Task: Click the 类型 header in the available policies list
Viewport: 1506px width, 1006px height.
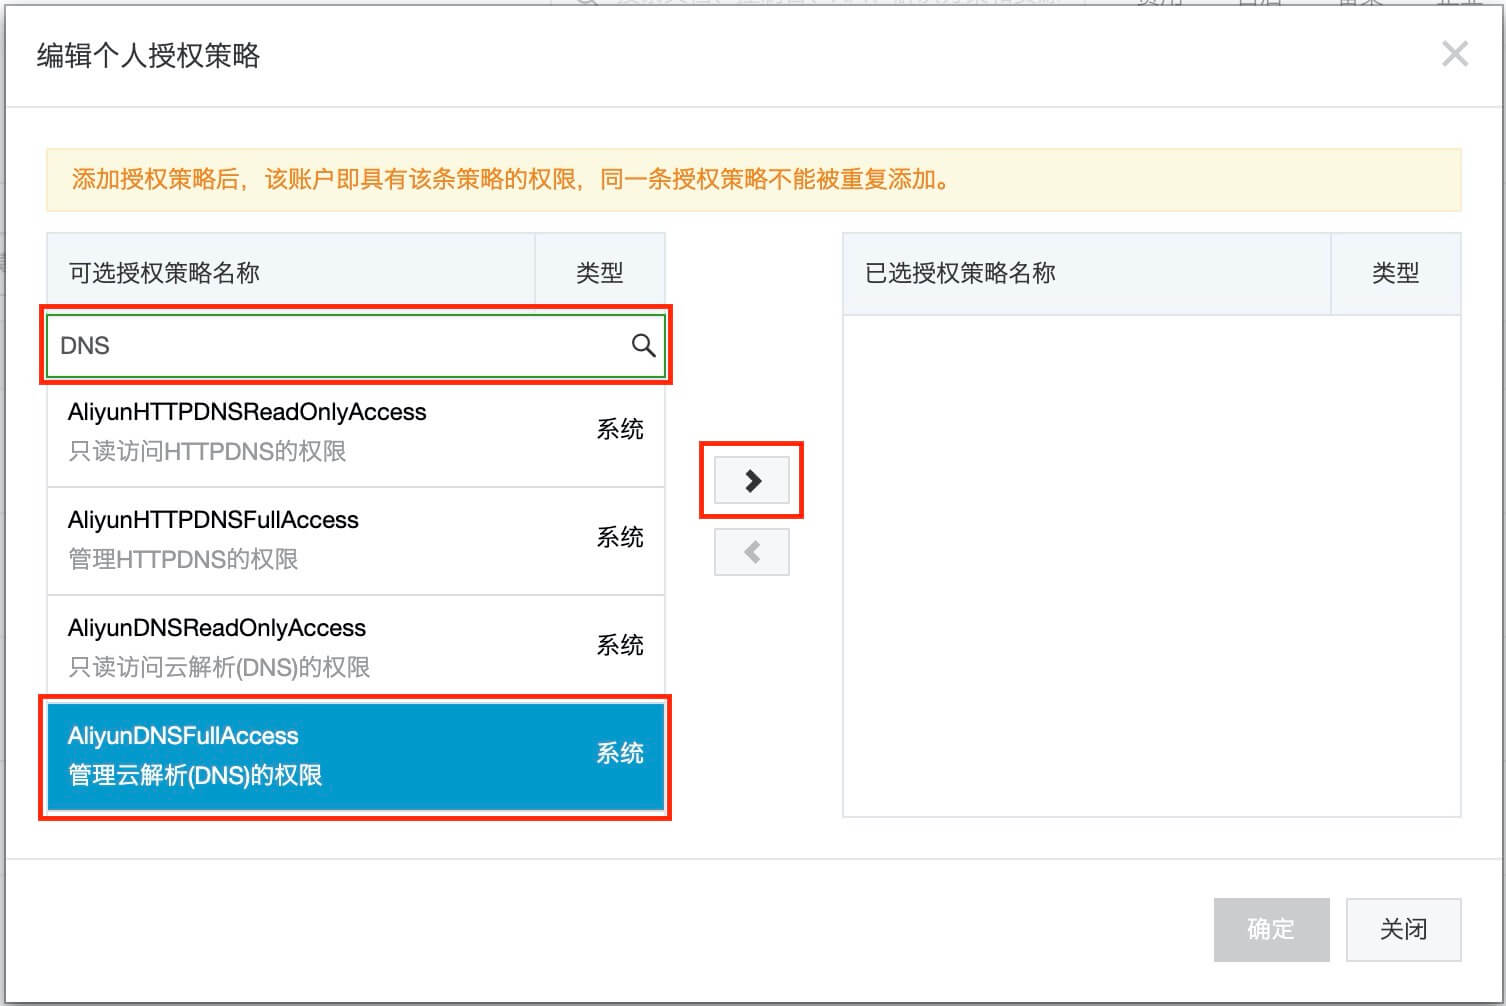Action: click(x=600, y=273)
